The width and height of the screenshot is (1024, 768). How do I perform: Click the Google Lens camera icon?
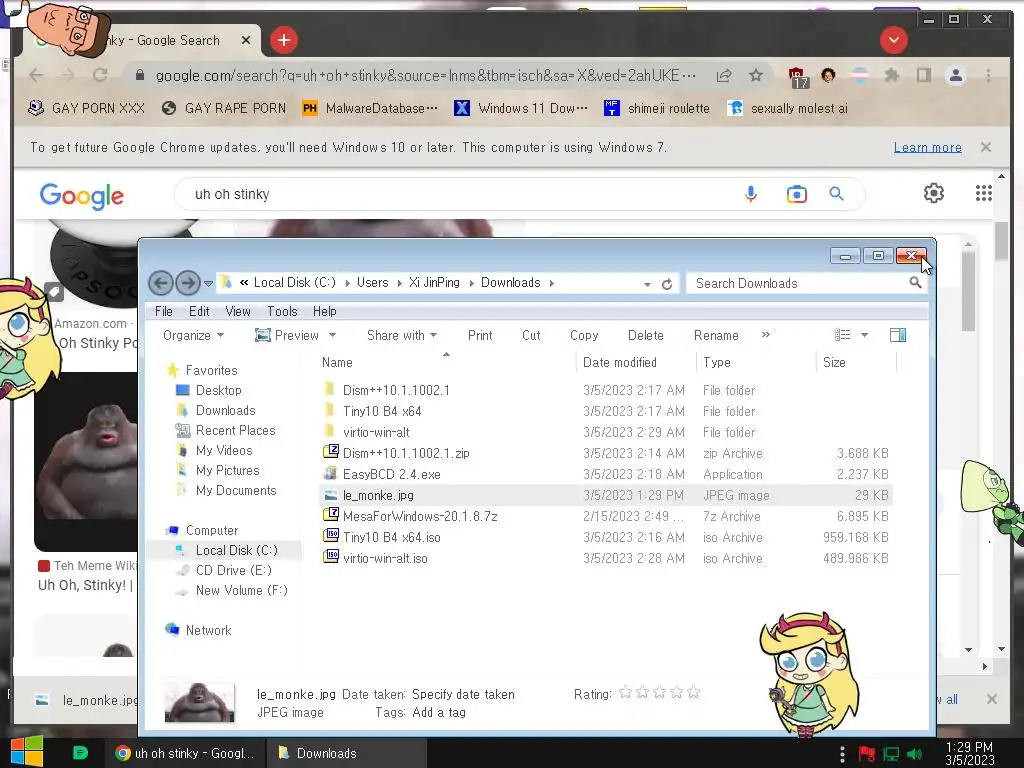[x=796, y=194]
